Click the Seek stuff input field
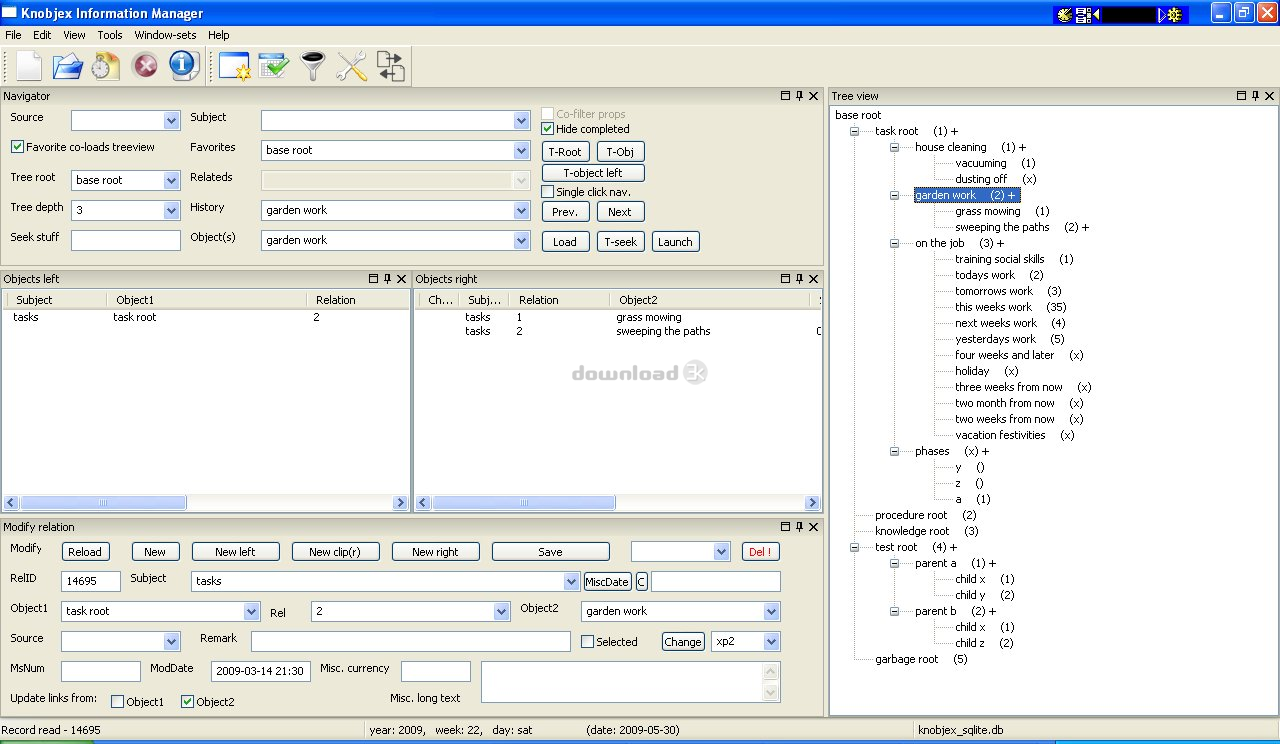Screen dimensions: 1280x744 [126, 241]
